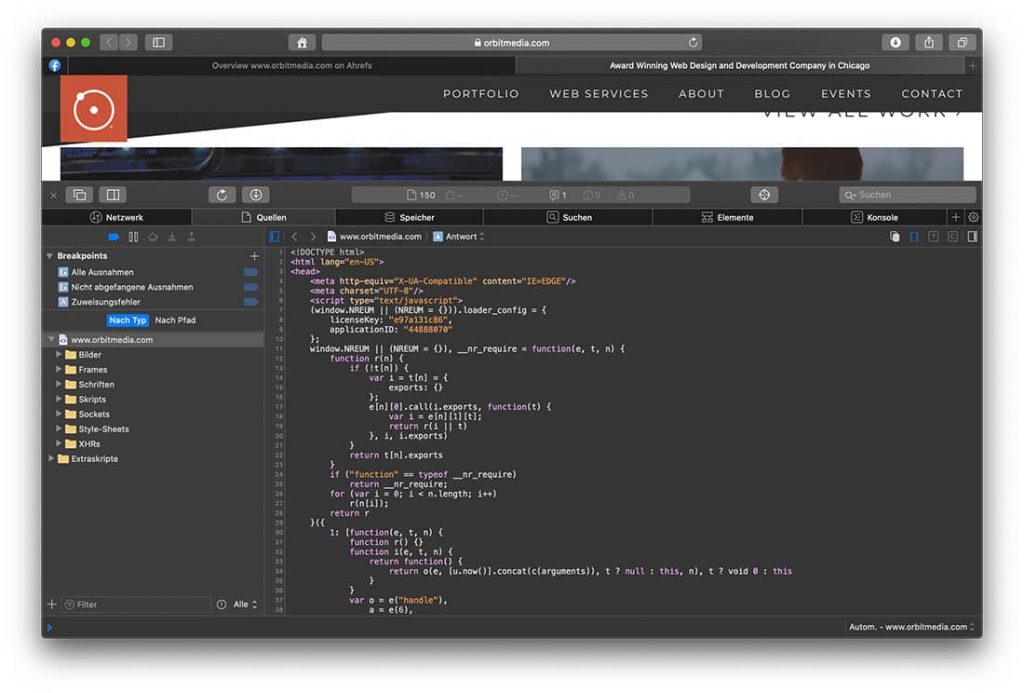
Task: Start element selection crosshair tool
Action: 764,195
